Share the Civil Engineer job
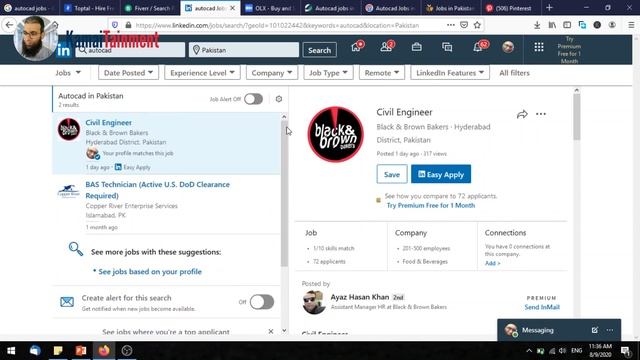The width and height of the screenshot is (640, 360). (x=522, y=114)
